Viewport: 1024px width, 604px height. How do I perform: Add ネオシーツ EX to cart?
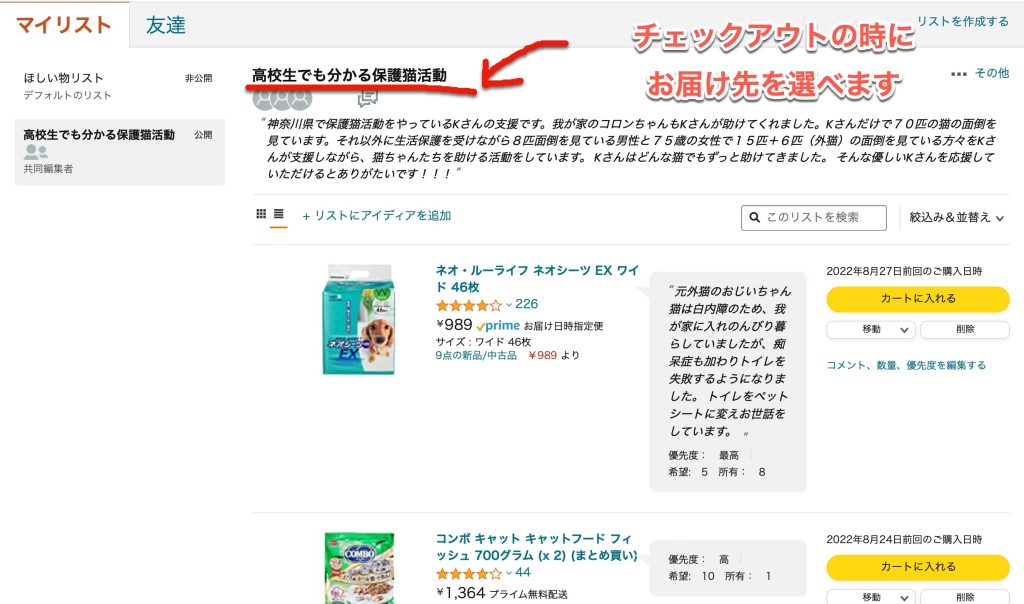918,299
